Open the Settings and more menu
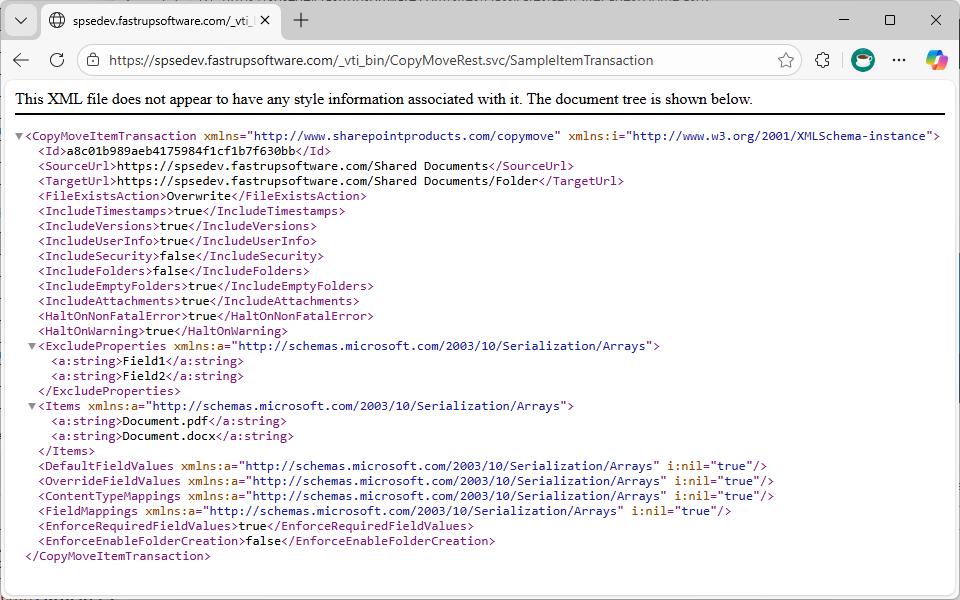 [898, 60]
